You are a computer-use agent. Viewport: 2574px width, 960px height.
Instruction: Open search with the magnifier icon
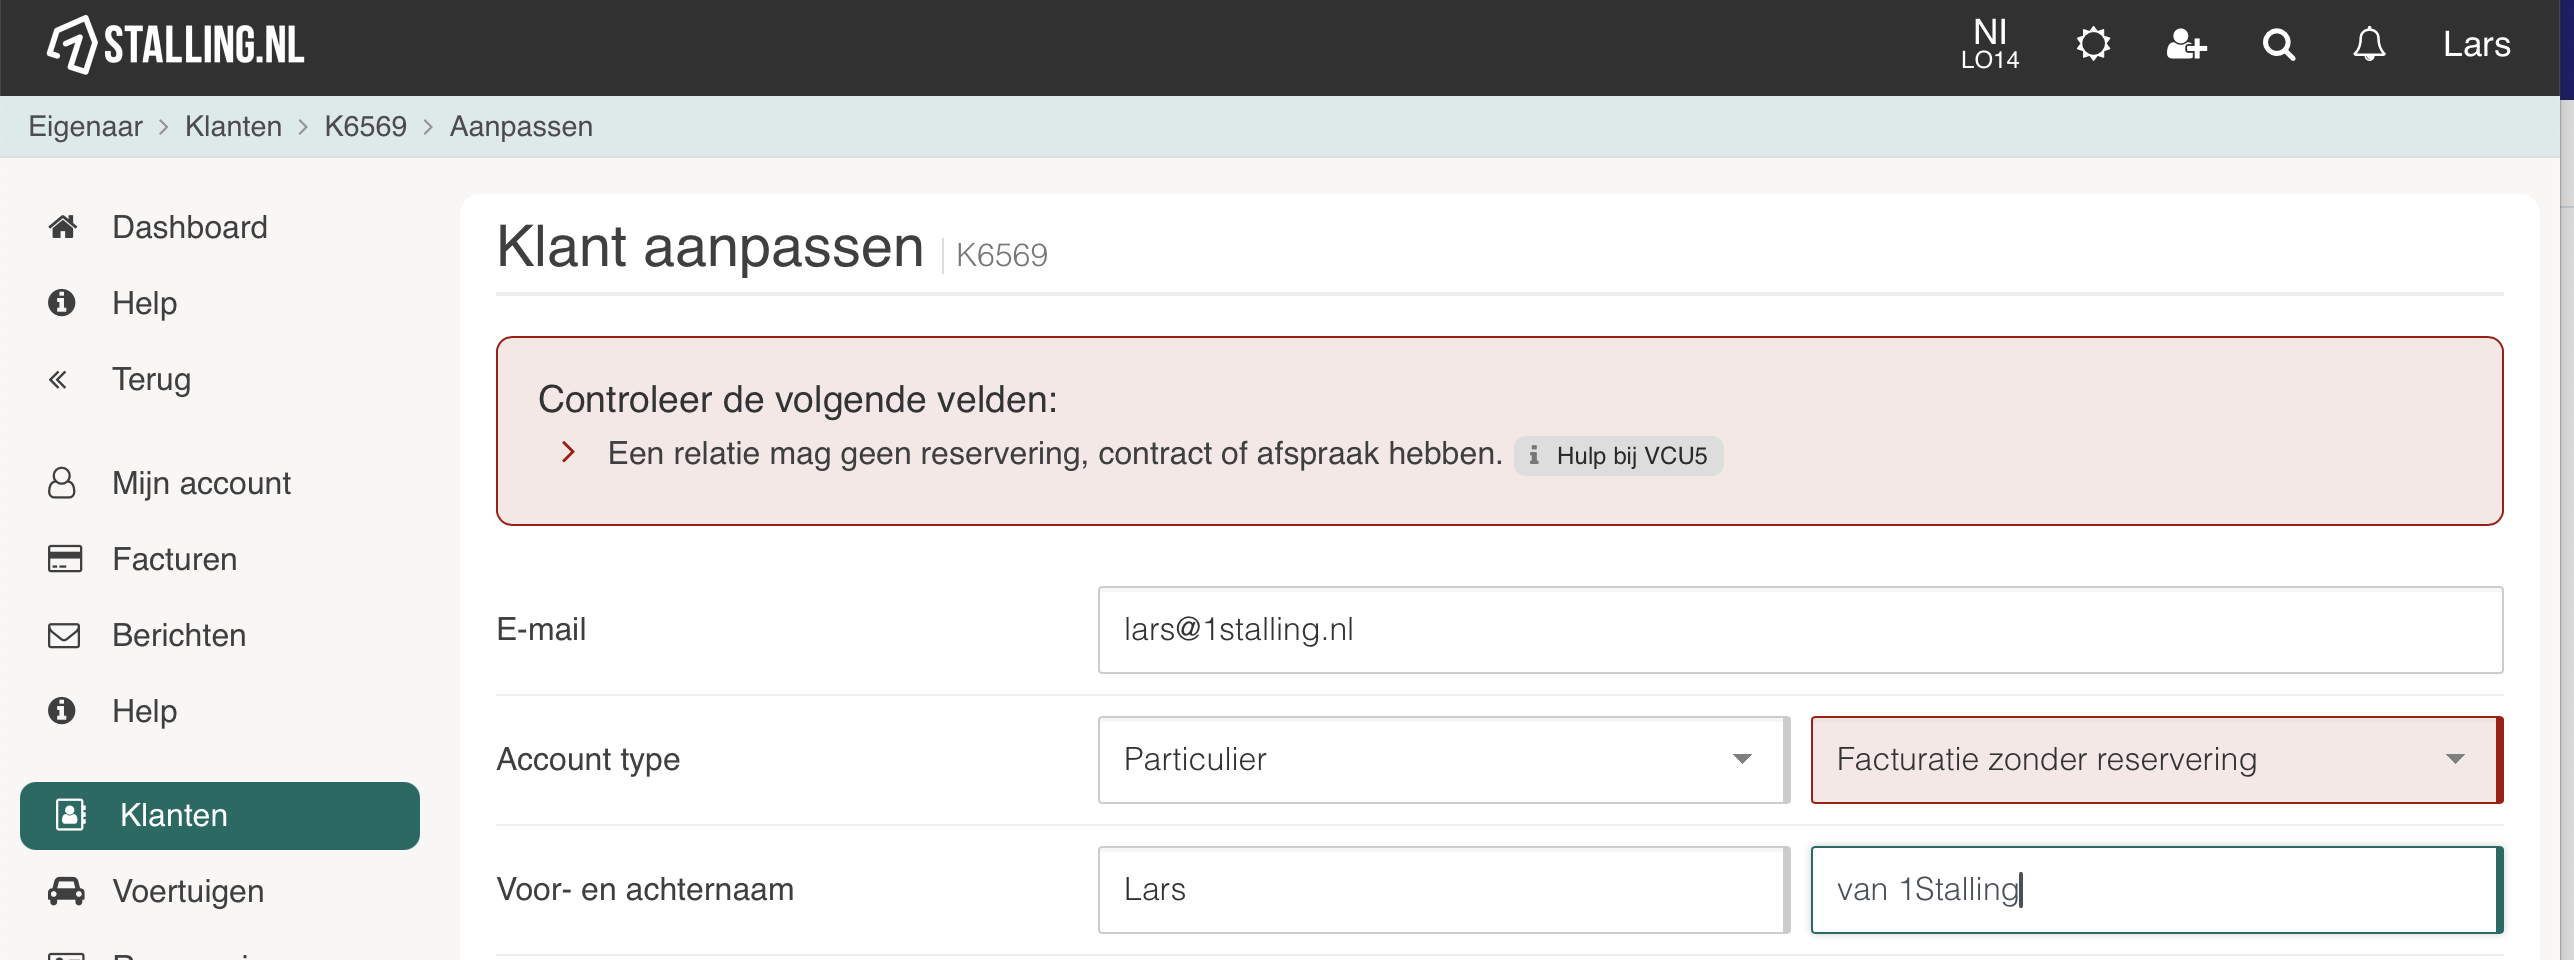tap(2279, 45)
